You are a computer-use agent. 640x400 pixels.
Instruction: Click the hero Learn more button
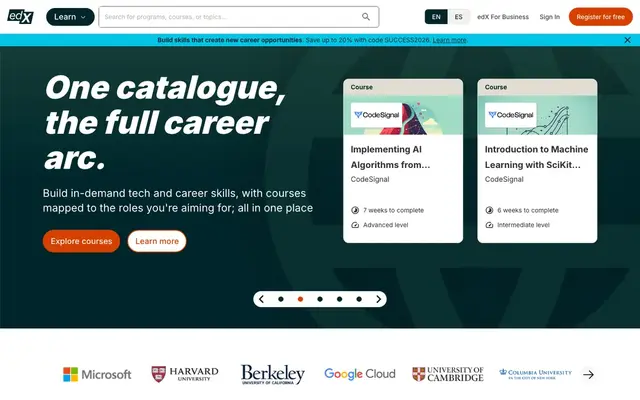[x=157, y=241]
